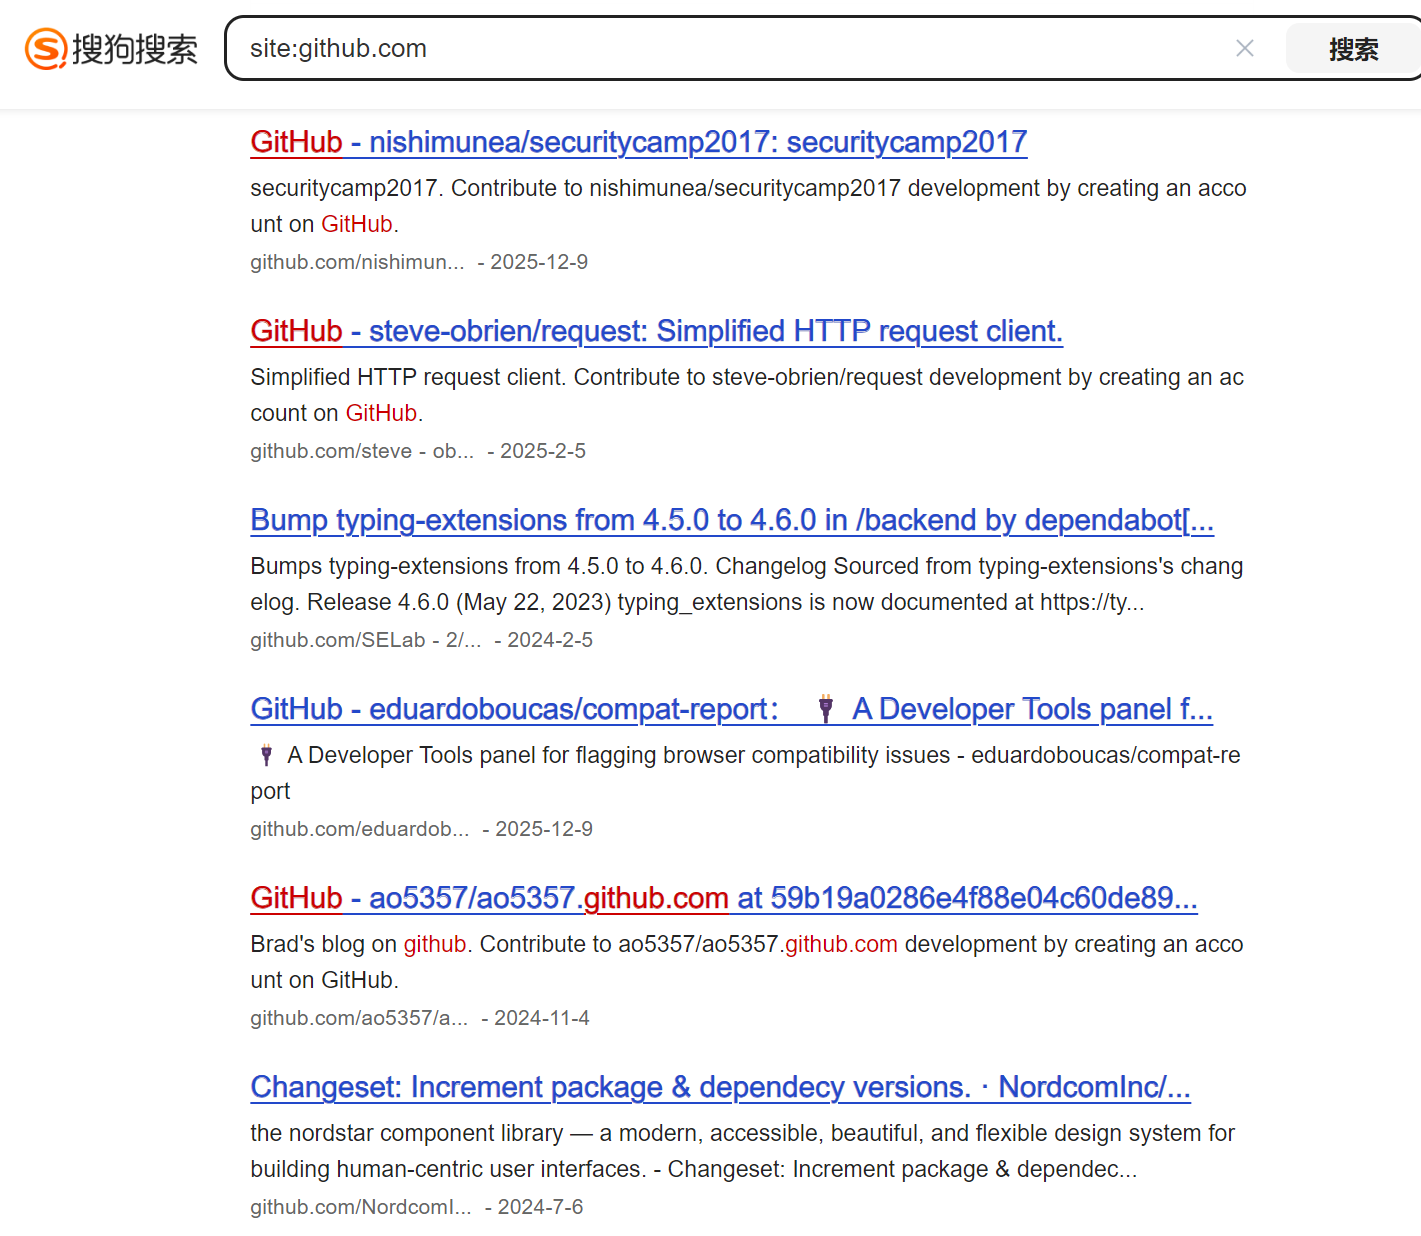This screenshot has height=1236, width=1421.
Task: Click the Sogou search logo
Action: tap(111, 49)
